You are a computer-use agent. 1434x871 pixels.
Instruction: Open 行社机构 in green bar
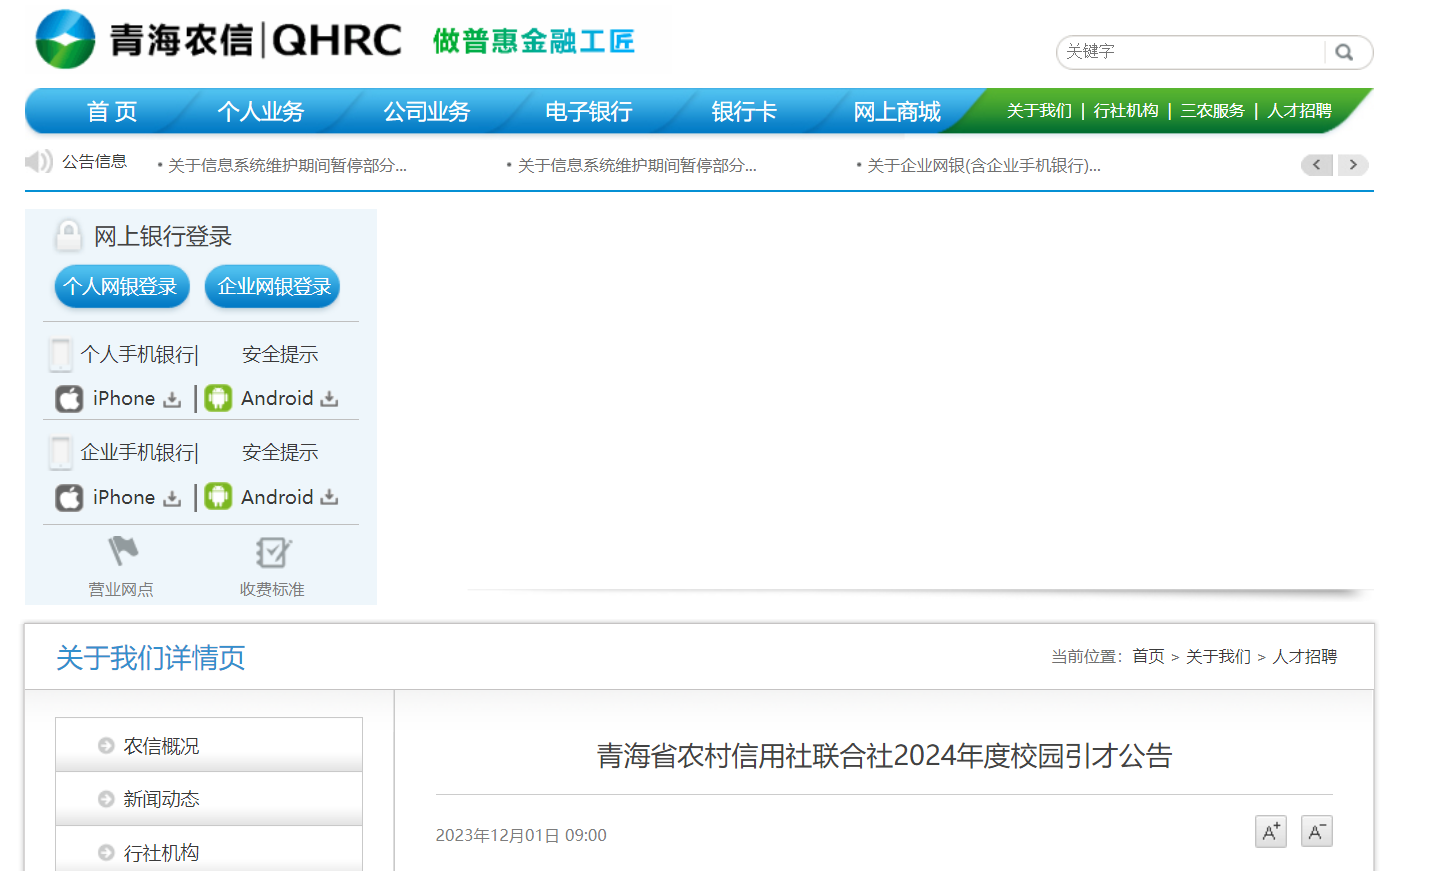(x=1126, y=110)
